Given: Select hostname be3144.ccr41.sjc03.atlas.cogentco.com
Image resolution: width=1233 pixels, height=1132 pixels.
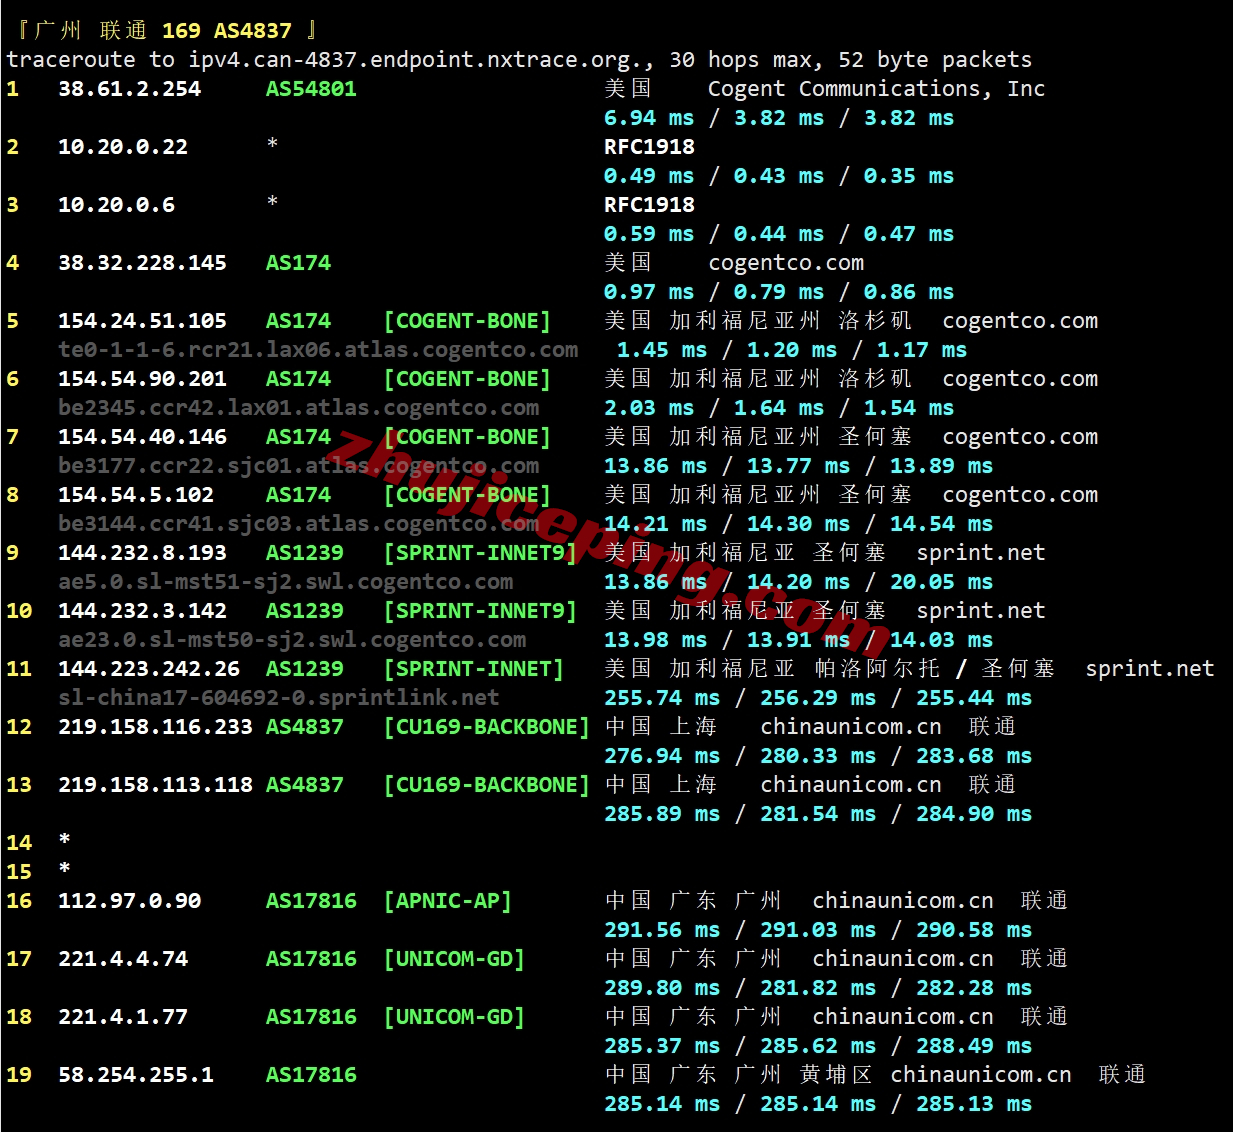Looking at the screenshot, I should [299, 524].
